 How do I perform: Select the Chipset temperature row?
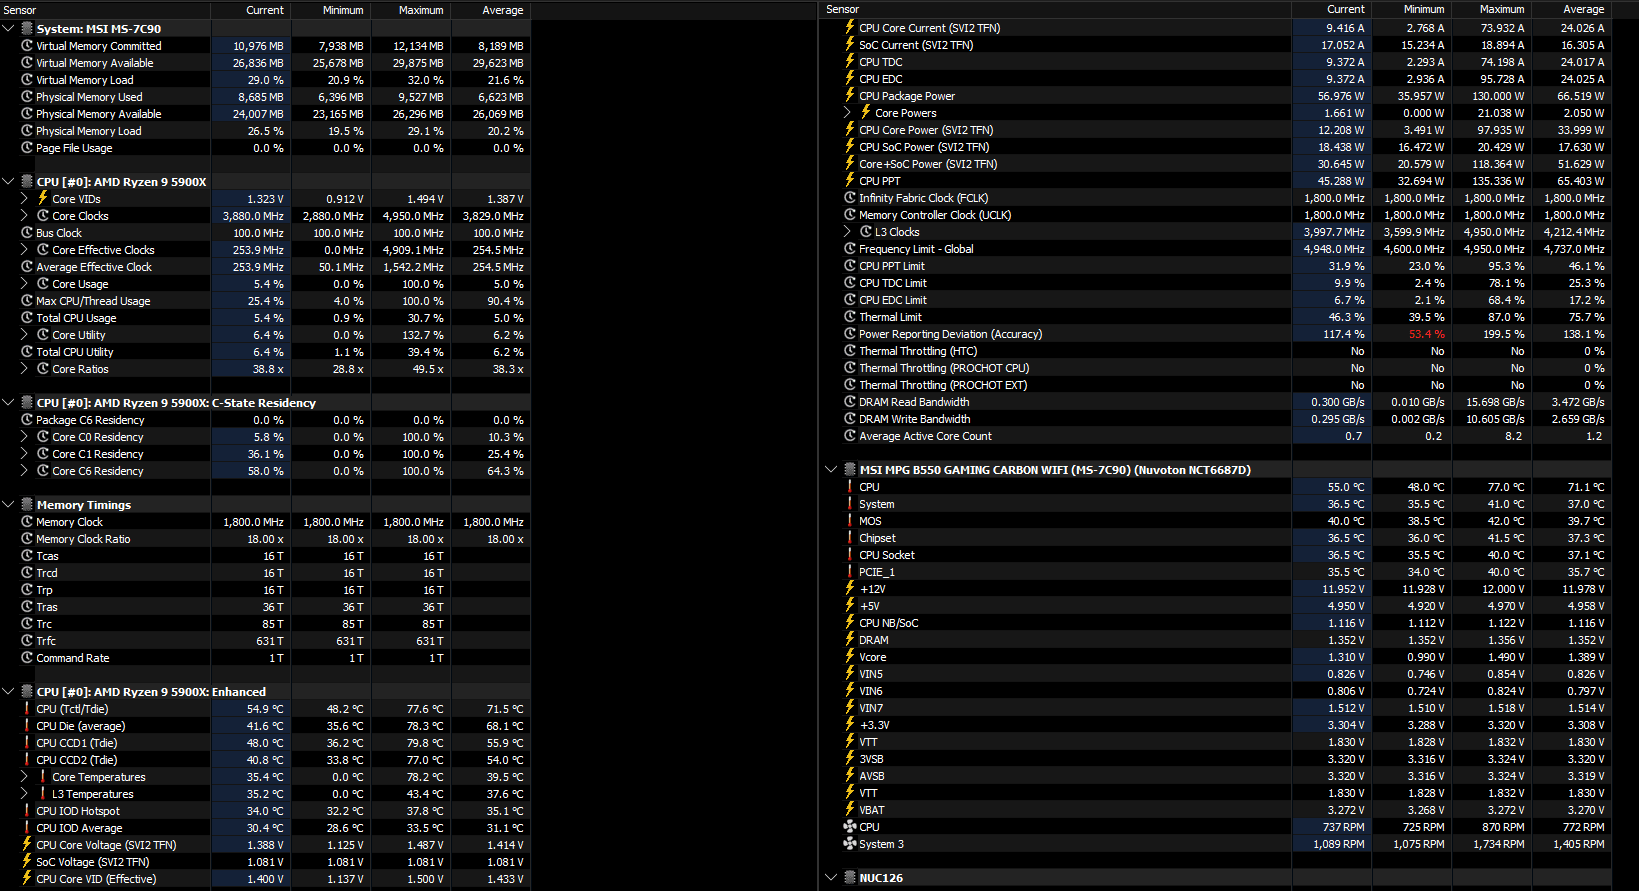(1215, 538)
